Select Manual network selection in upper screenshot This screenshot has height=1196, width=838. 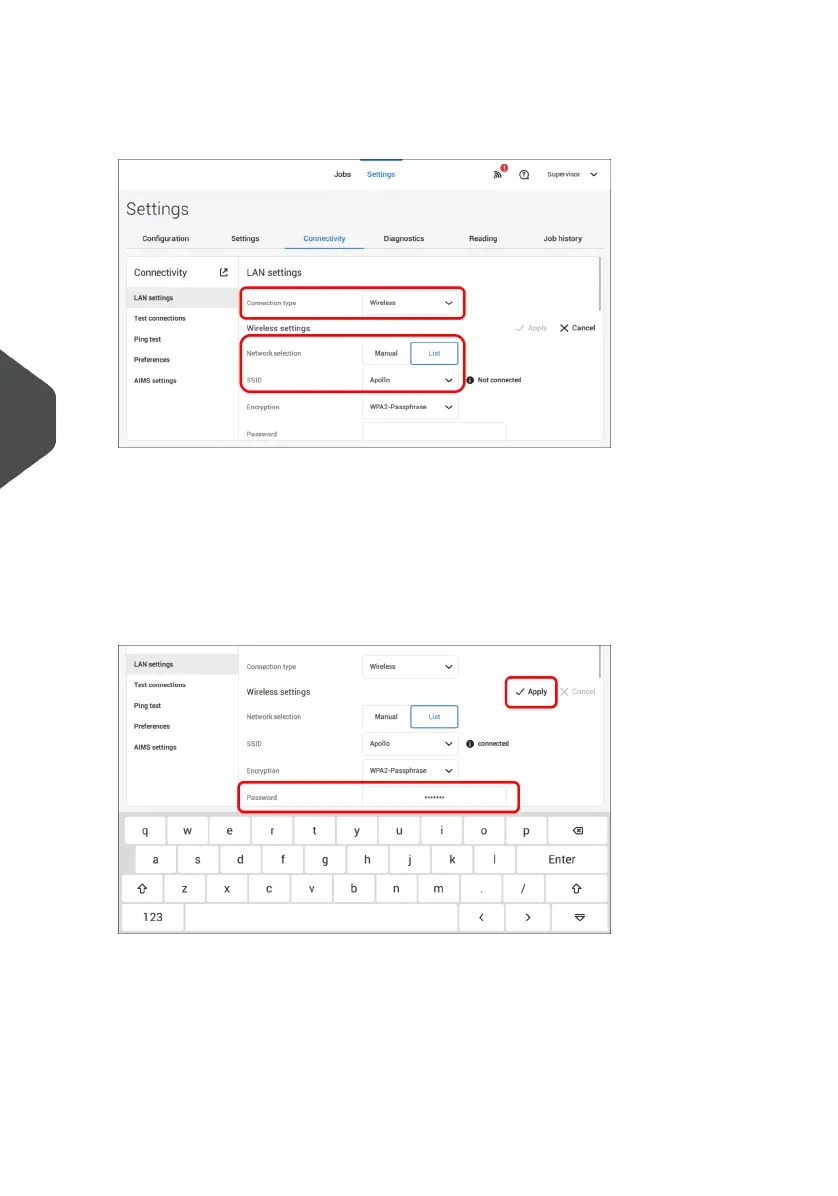386,353
